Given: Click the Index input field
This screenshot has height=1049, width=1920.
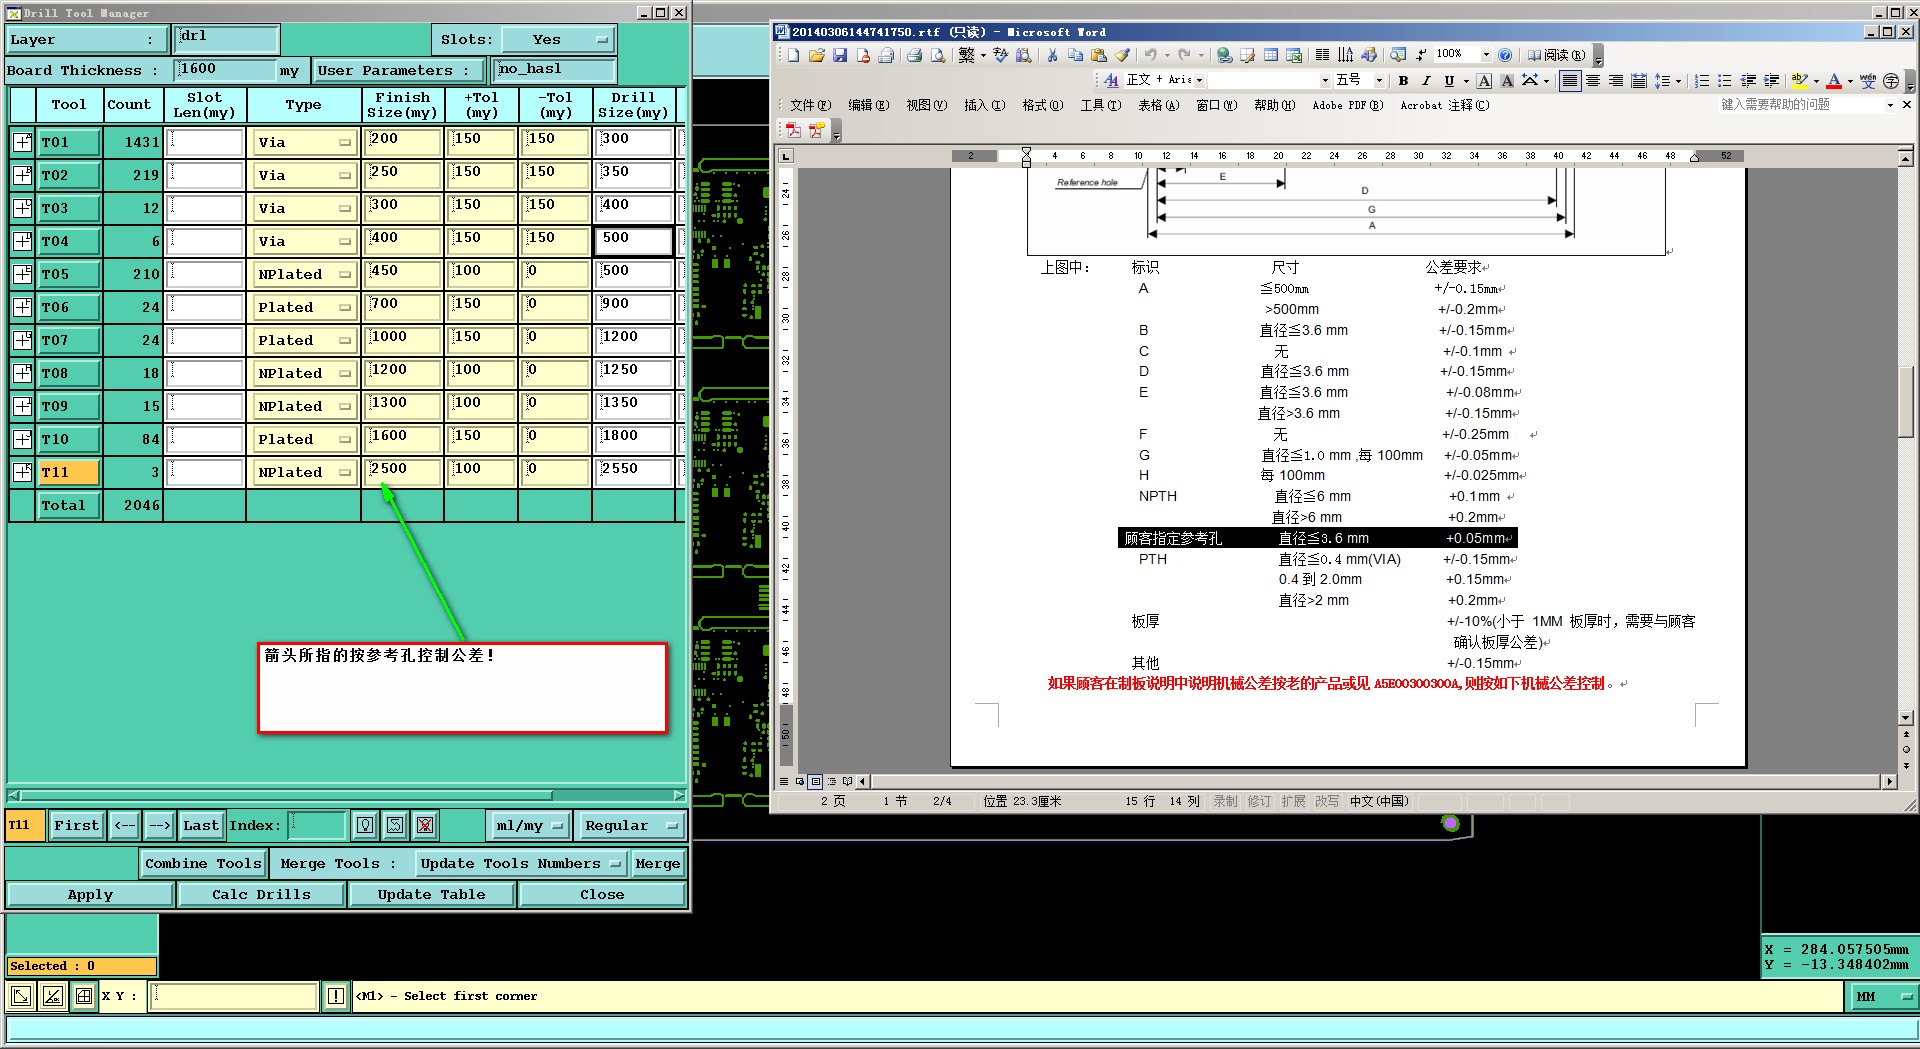Looking at the screenshot, I should click(317, 825).
